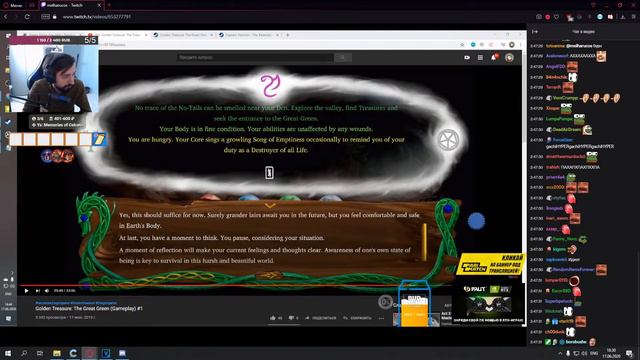This screenshot has width=640, height=360.
Task: Click the Save button under video
Action: [x=358, y=318]
